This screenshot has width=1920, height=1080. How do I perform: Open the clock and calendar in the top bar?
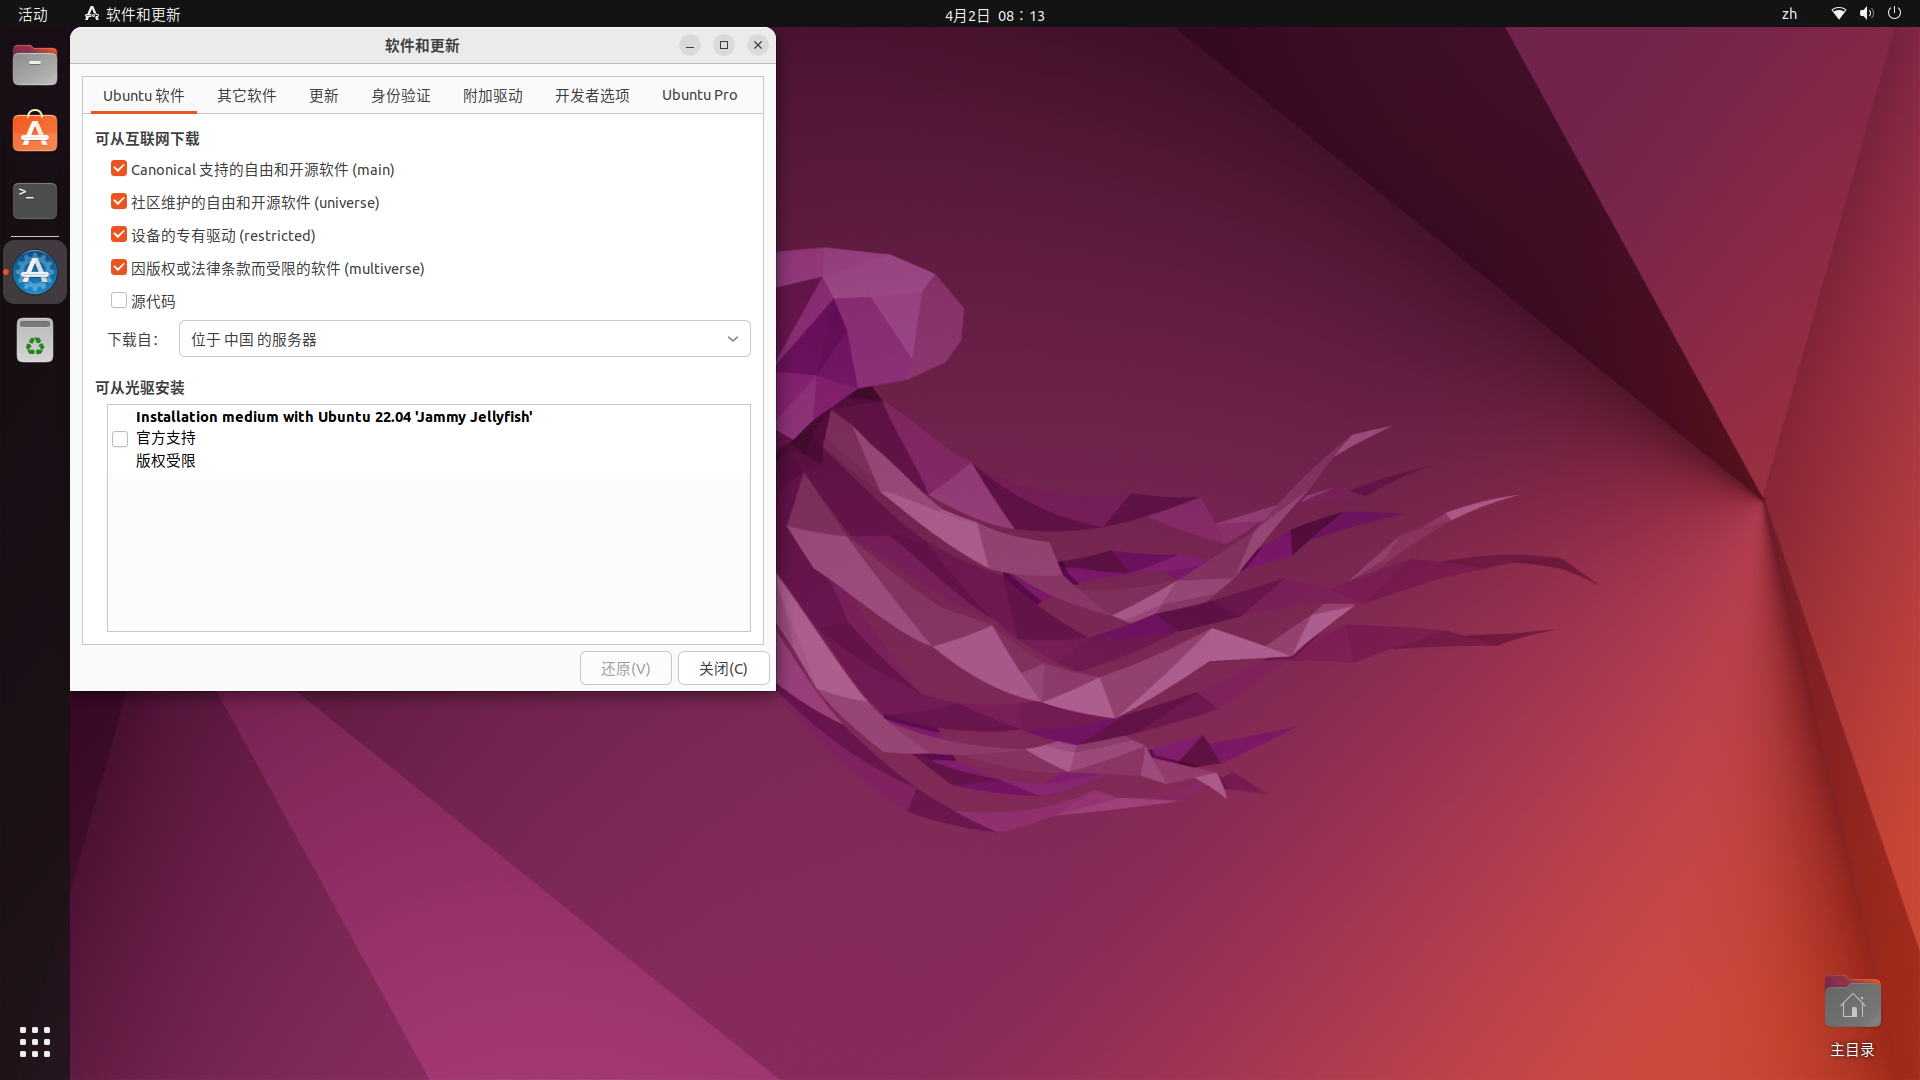994,15
